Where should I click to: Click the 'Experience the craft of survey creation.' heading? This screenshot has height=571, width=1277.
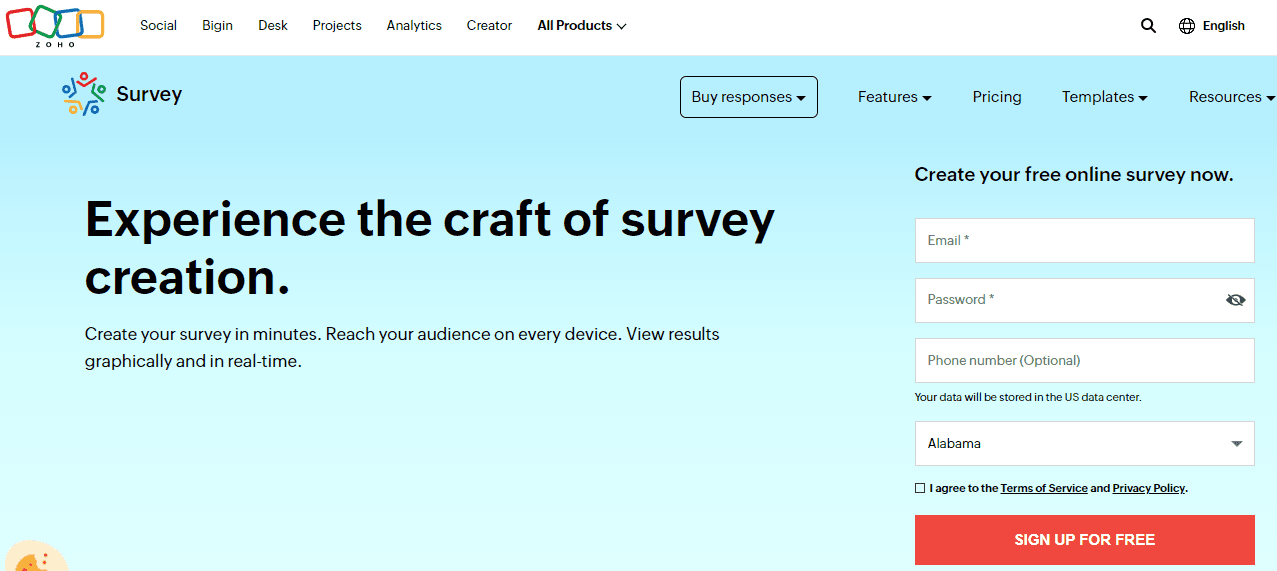point(430,248)
